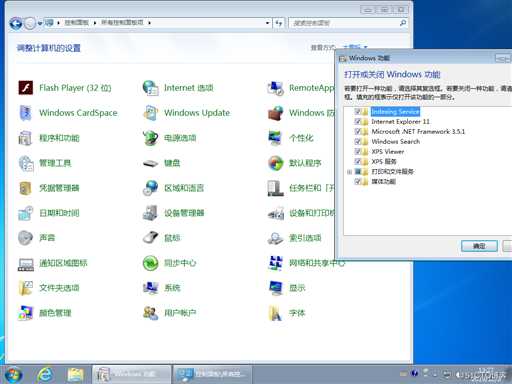Toggle XPS 服务 feature checkbox
Image resolution: width=512 pixels, height=384 pixels.
point(358,161)
